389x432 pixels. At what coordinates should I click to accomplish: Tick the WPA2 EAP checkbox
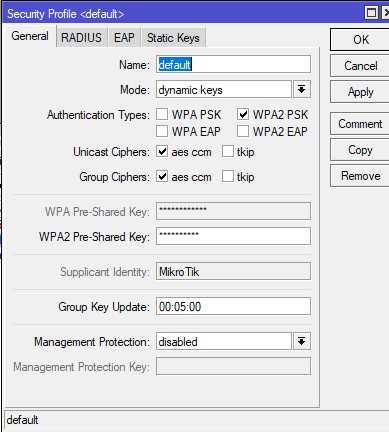(x=243, y=131)
